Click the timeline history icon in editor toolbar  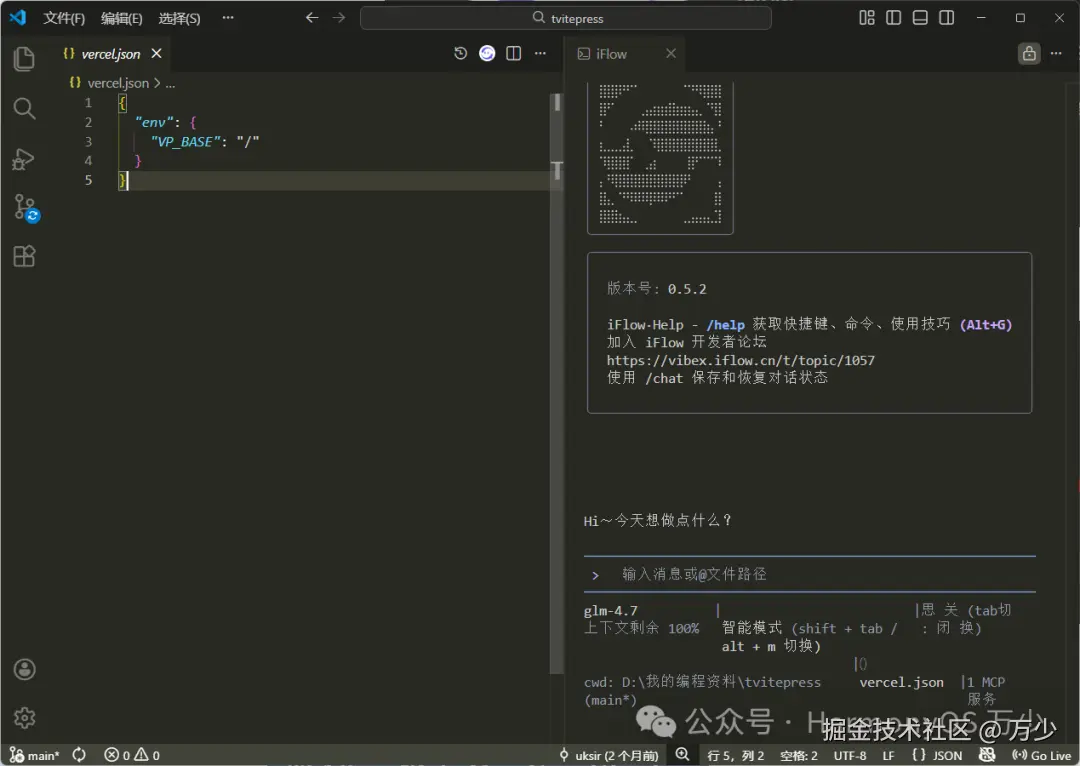coord(460,53)
